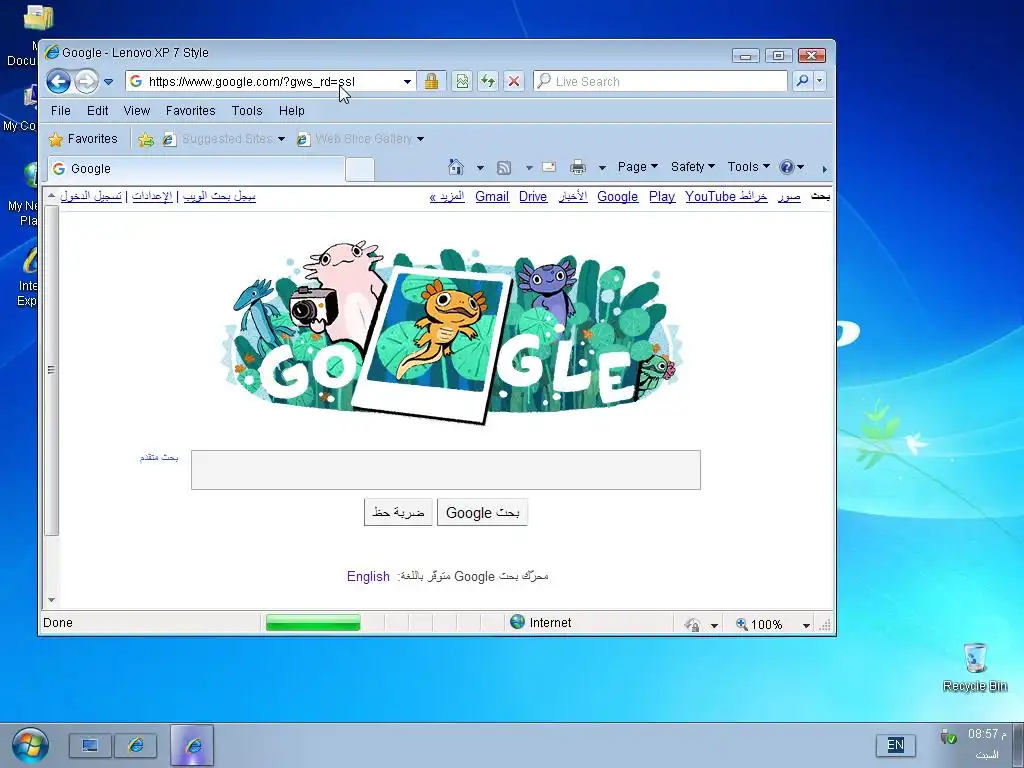This screenshot has width=1024, height=768.
Task: Click the Read Mail envelope icon
Action: [x=549, y=167]
